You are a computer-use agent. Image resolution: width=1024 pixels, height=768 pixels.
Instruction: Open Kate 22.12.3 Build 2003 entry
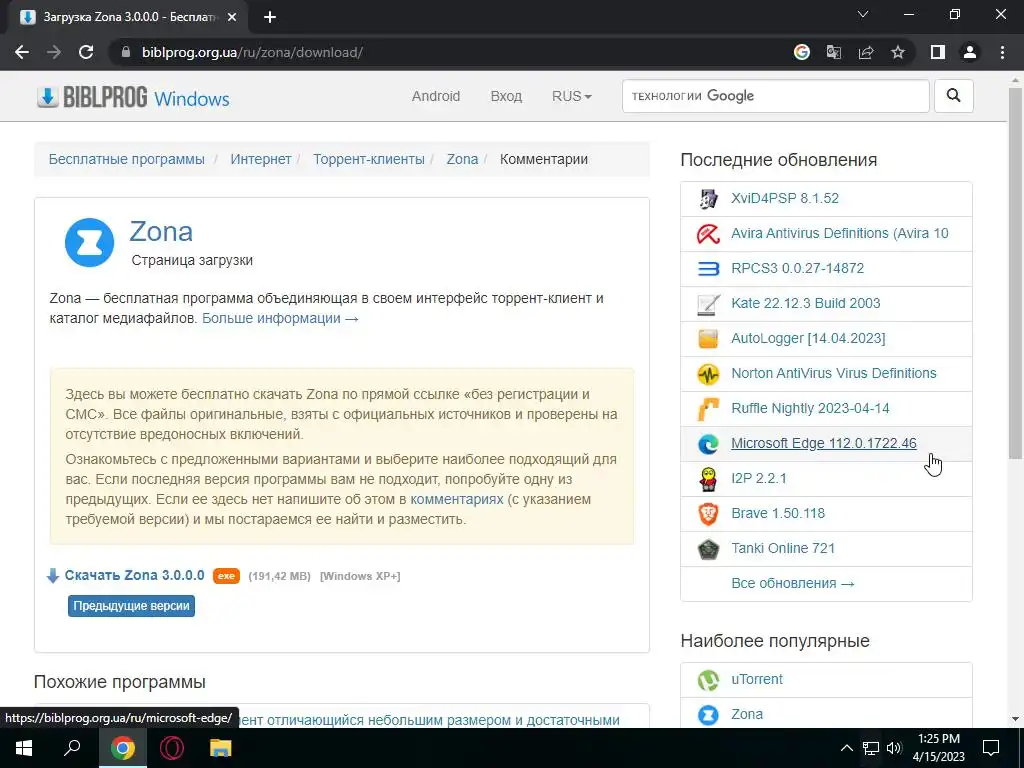click(x=805, y=303)
